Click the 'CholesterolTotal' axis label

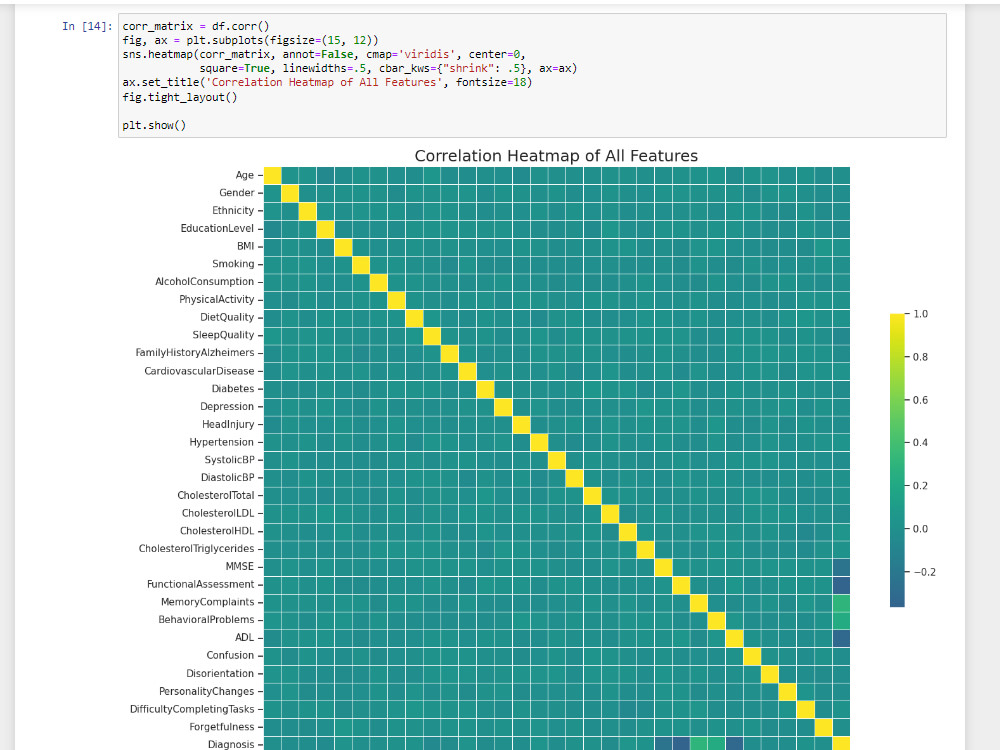216,495
